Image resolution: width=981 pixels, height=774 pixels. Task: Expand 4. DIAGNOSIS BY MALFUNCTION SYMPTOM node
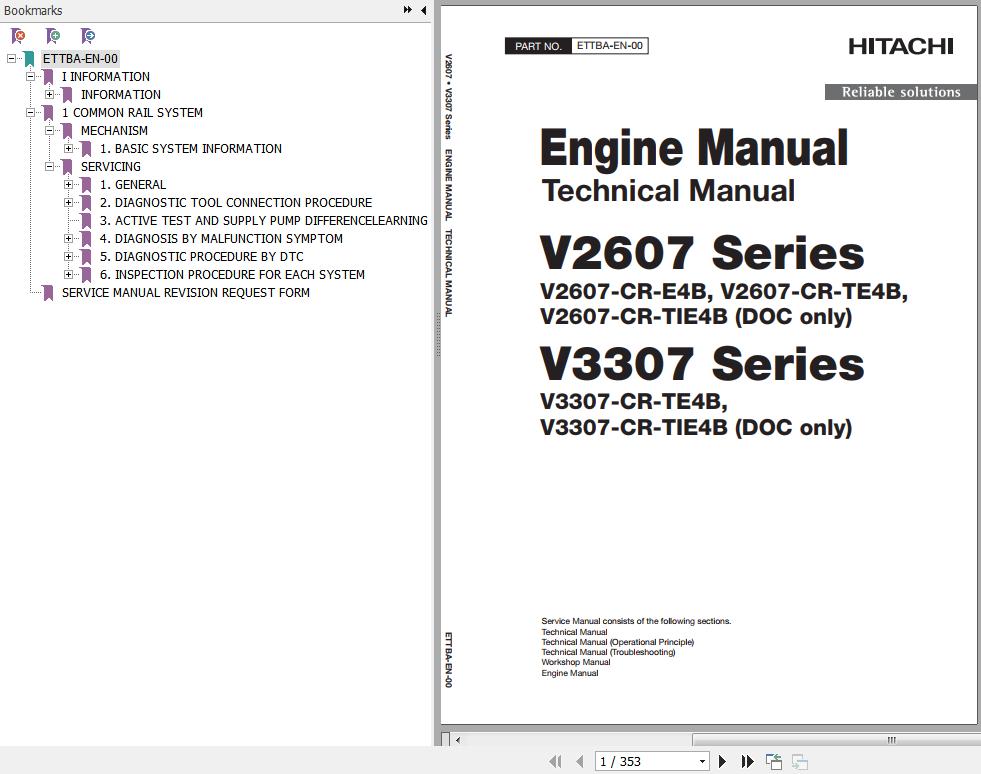tap(69, 238)
